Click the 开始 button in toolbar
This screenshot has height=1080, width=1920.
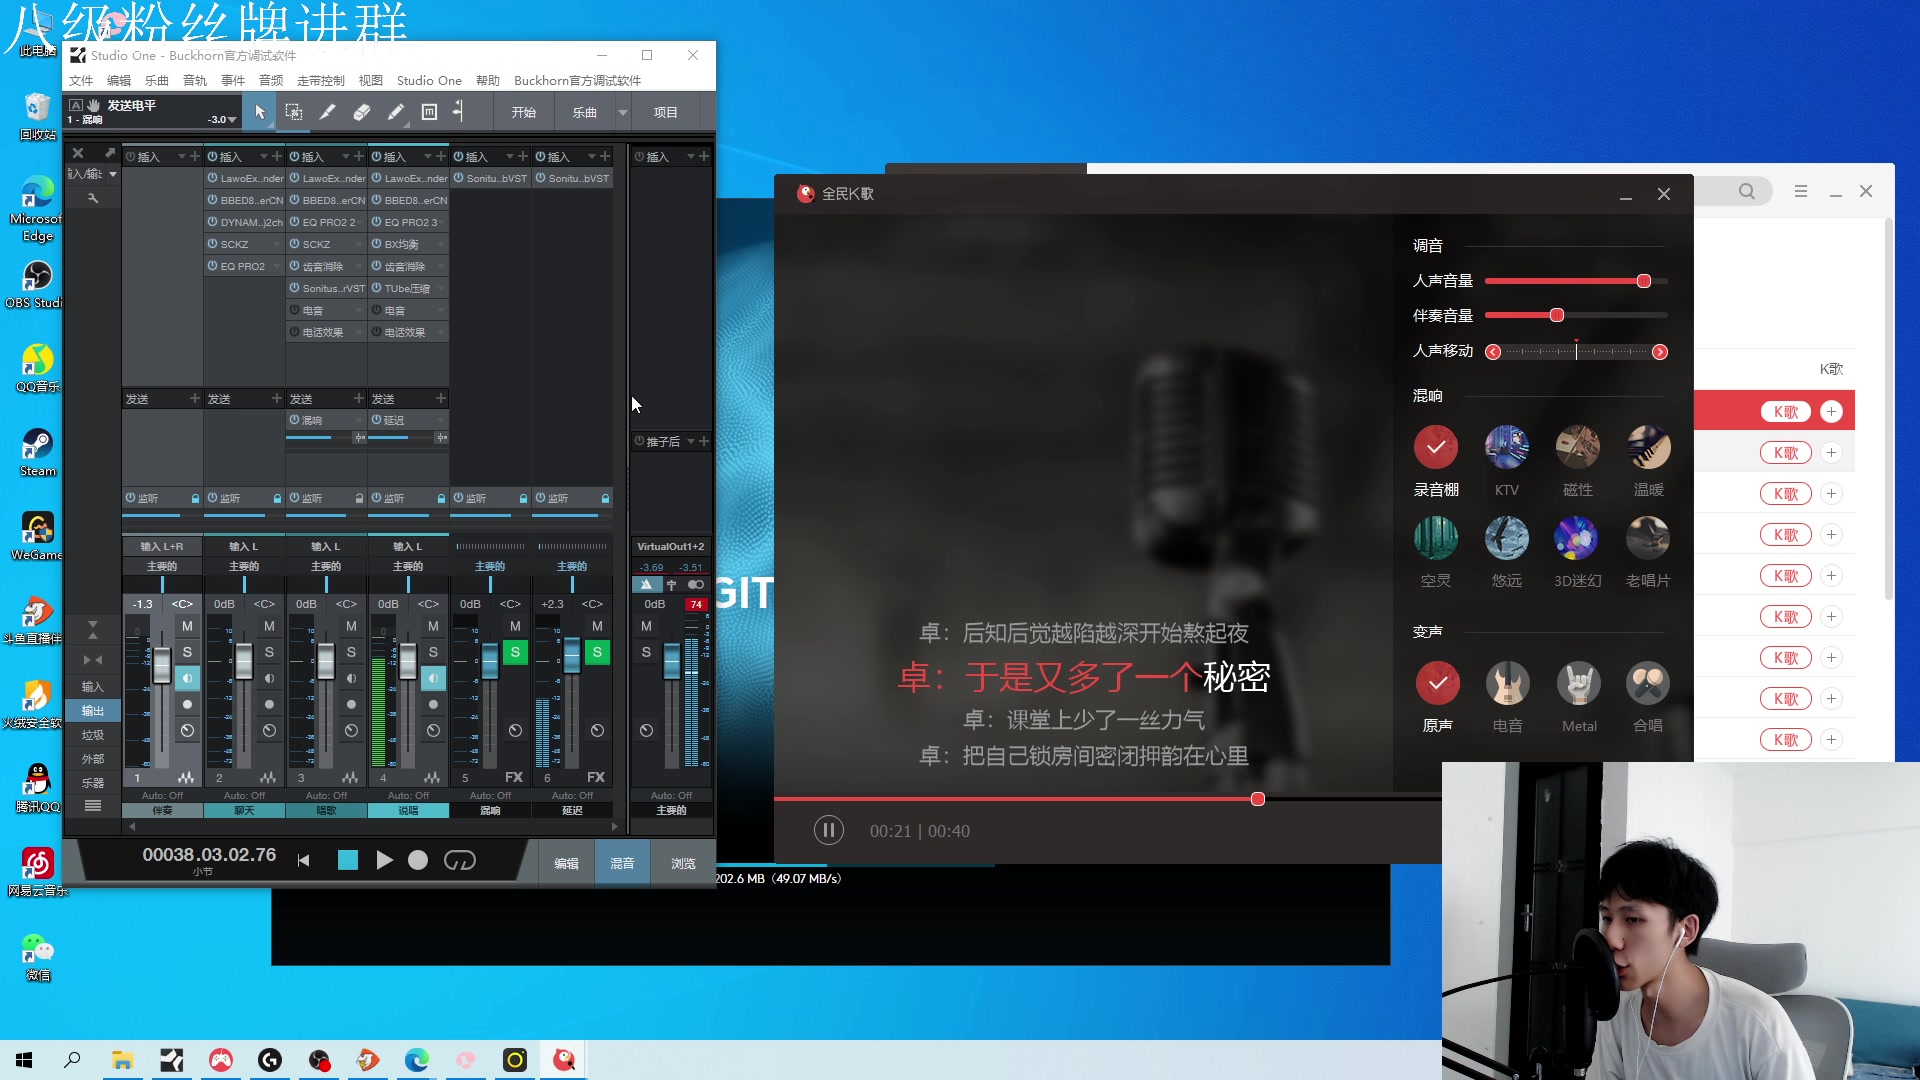tap(524, 112)
